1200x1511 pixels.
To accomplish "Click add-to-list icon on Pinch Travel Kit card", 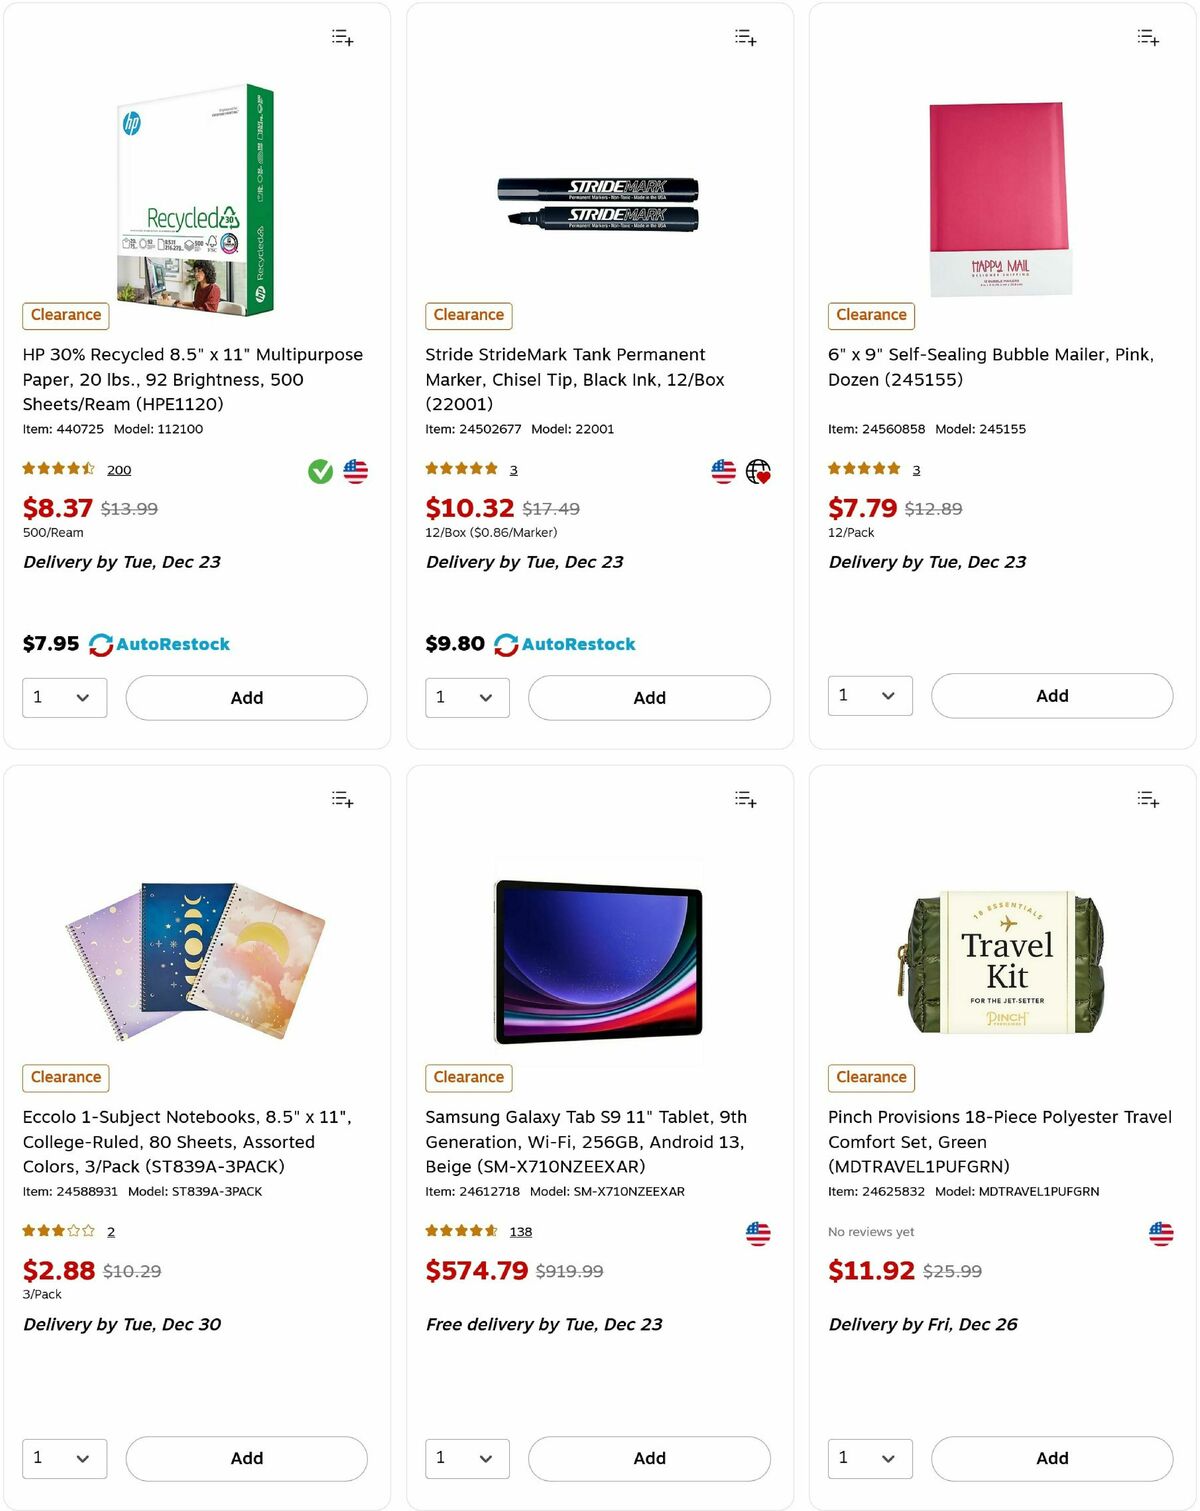I will coord(1148,799).
